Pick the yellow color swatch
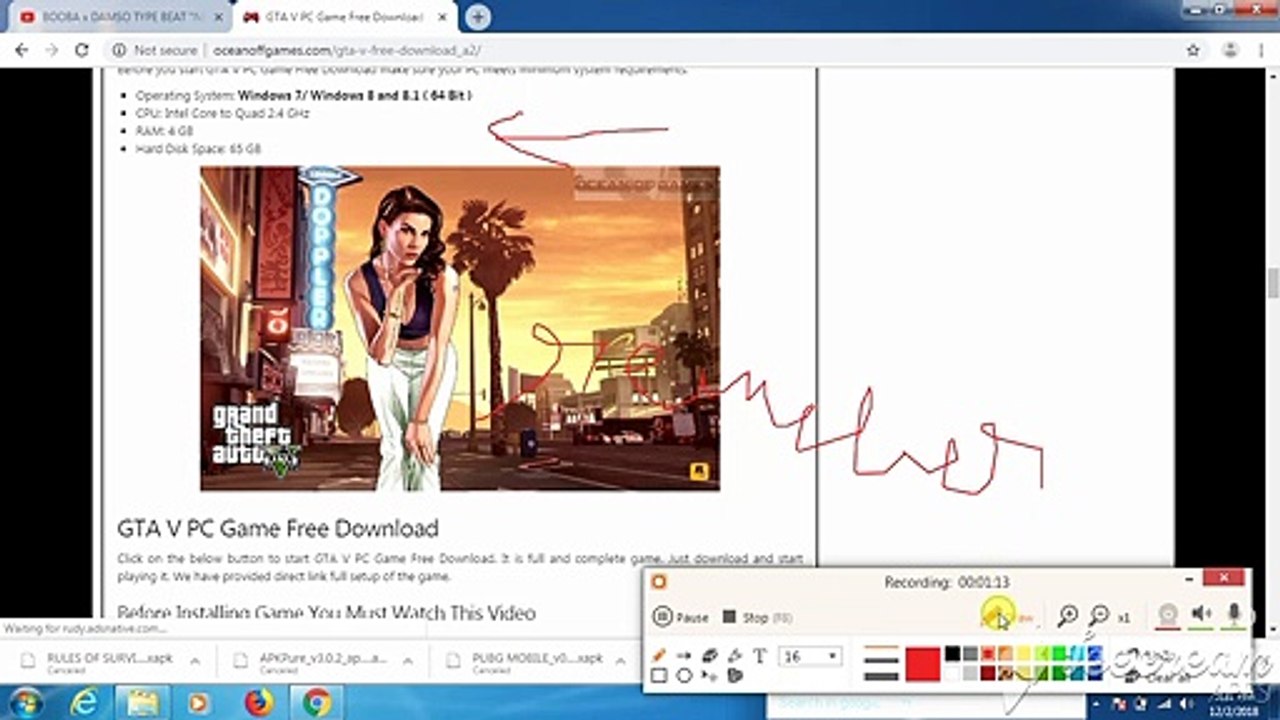The height and width of the screenshot is (720, 1280). [1024, 654]
